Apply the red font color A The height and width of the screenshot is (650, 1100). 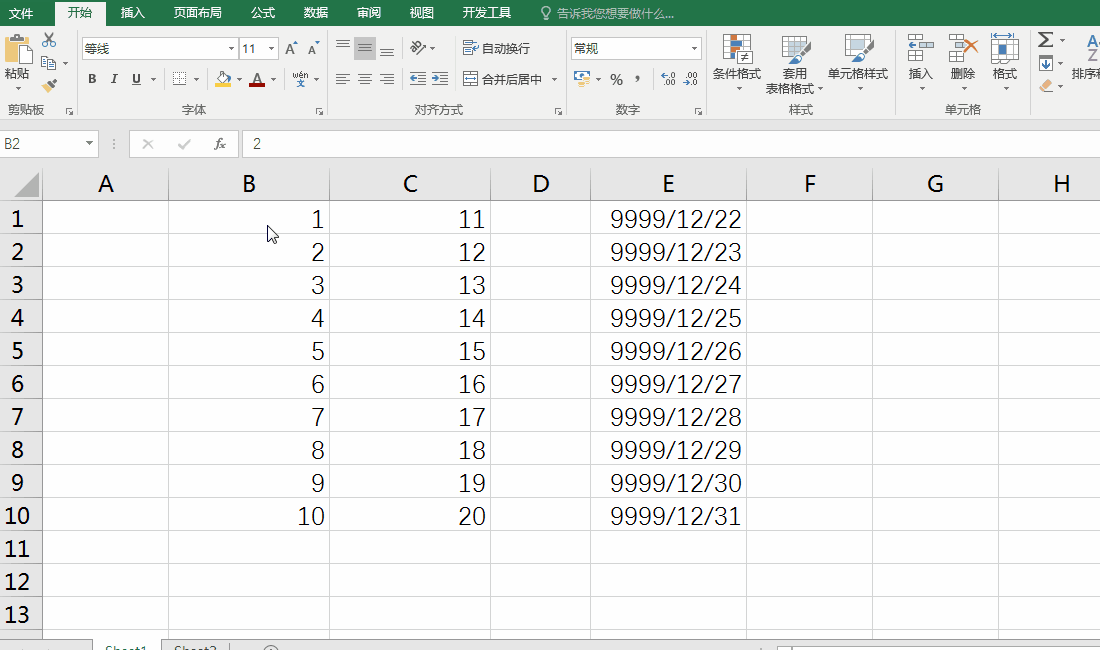pos(257,79)
